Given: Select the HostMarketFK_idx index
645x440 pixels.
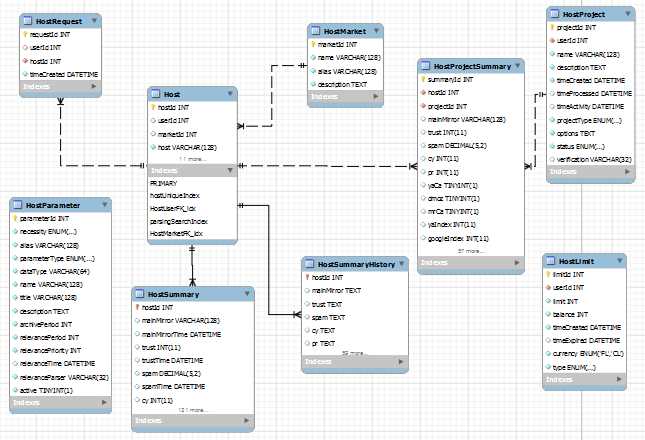Looking at the screenshot, I should (176, 234).
